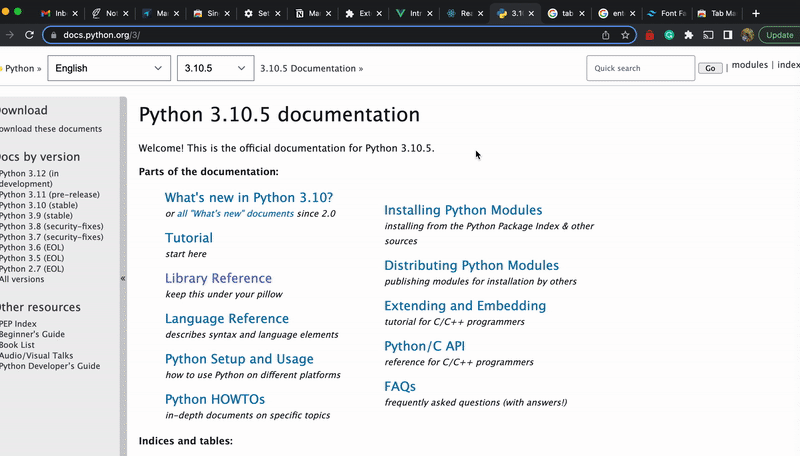The height and width of the screenshot is (456, 800).
Task: Click the Go search button
Action: pos(710,68)
